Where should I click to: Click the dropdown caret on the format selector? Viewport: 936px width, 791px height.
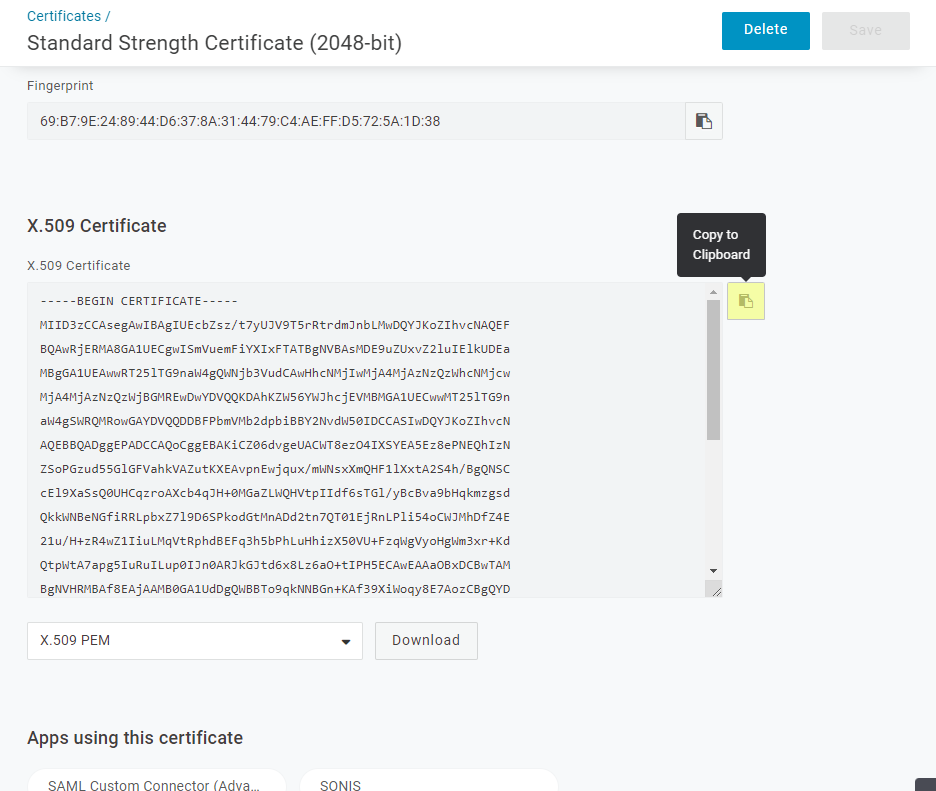coord(347,641)
